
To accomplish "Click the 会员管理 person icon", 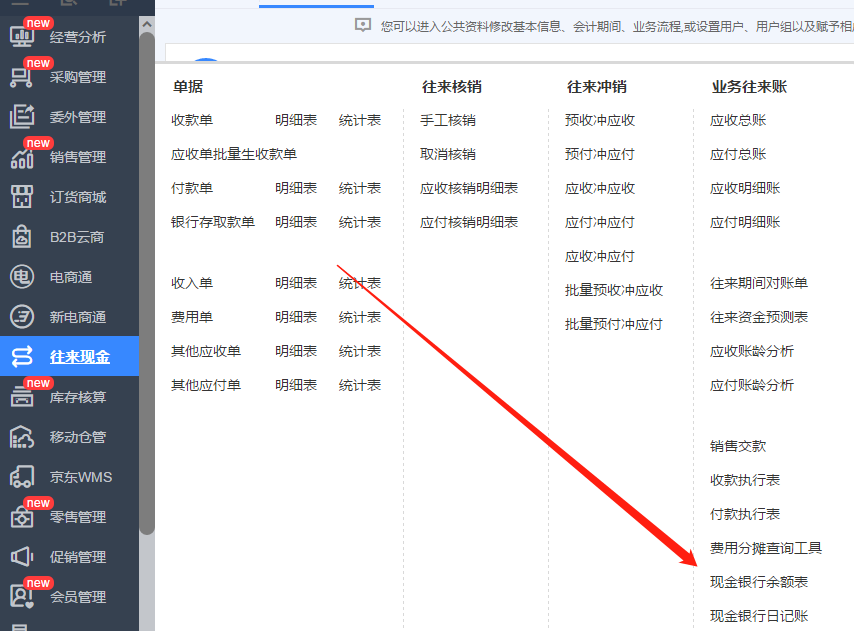I will 22,597.
